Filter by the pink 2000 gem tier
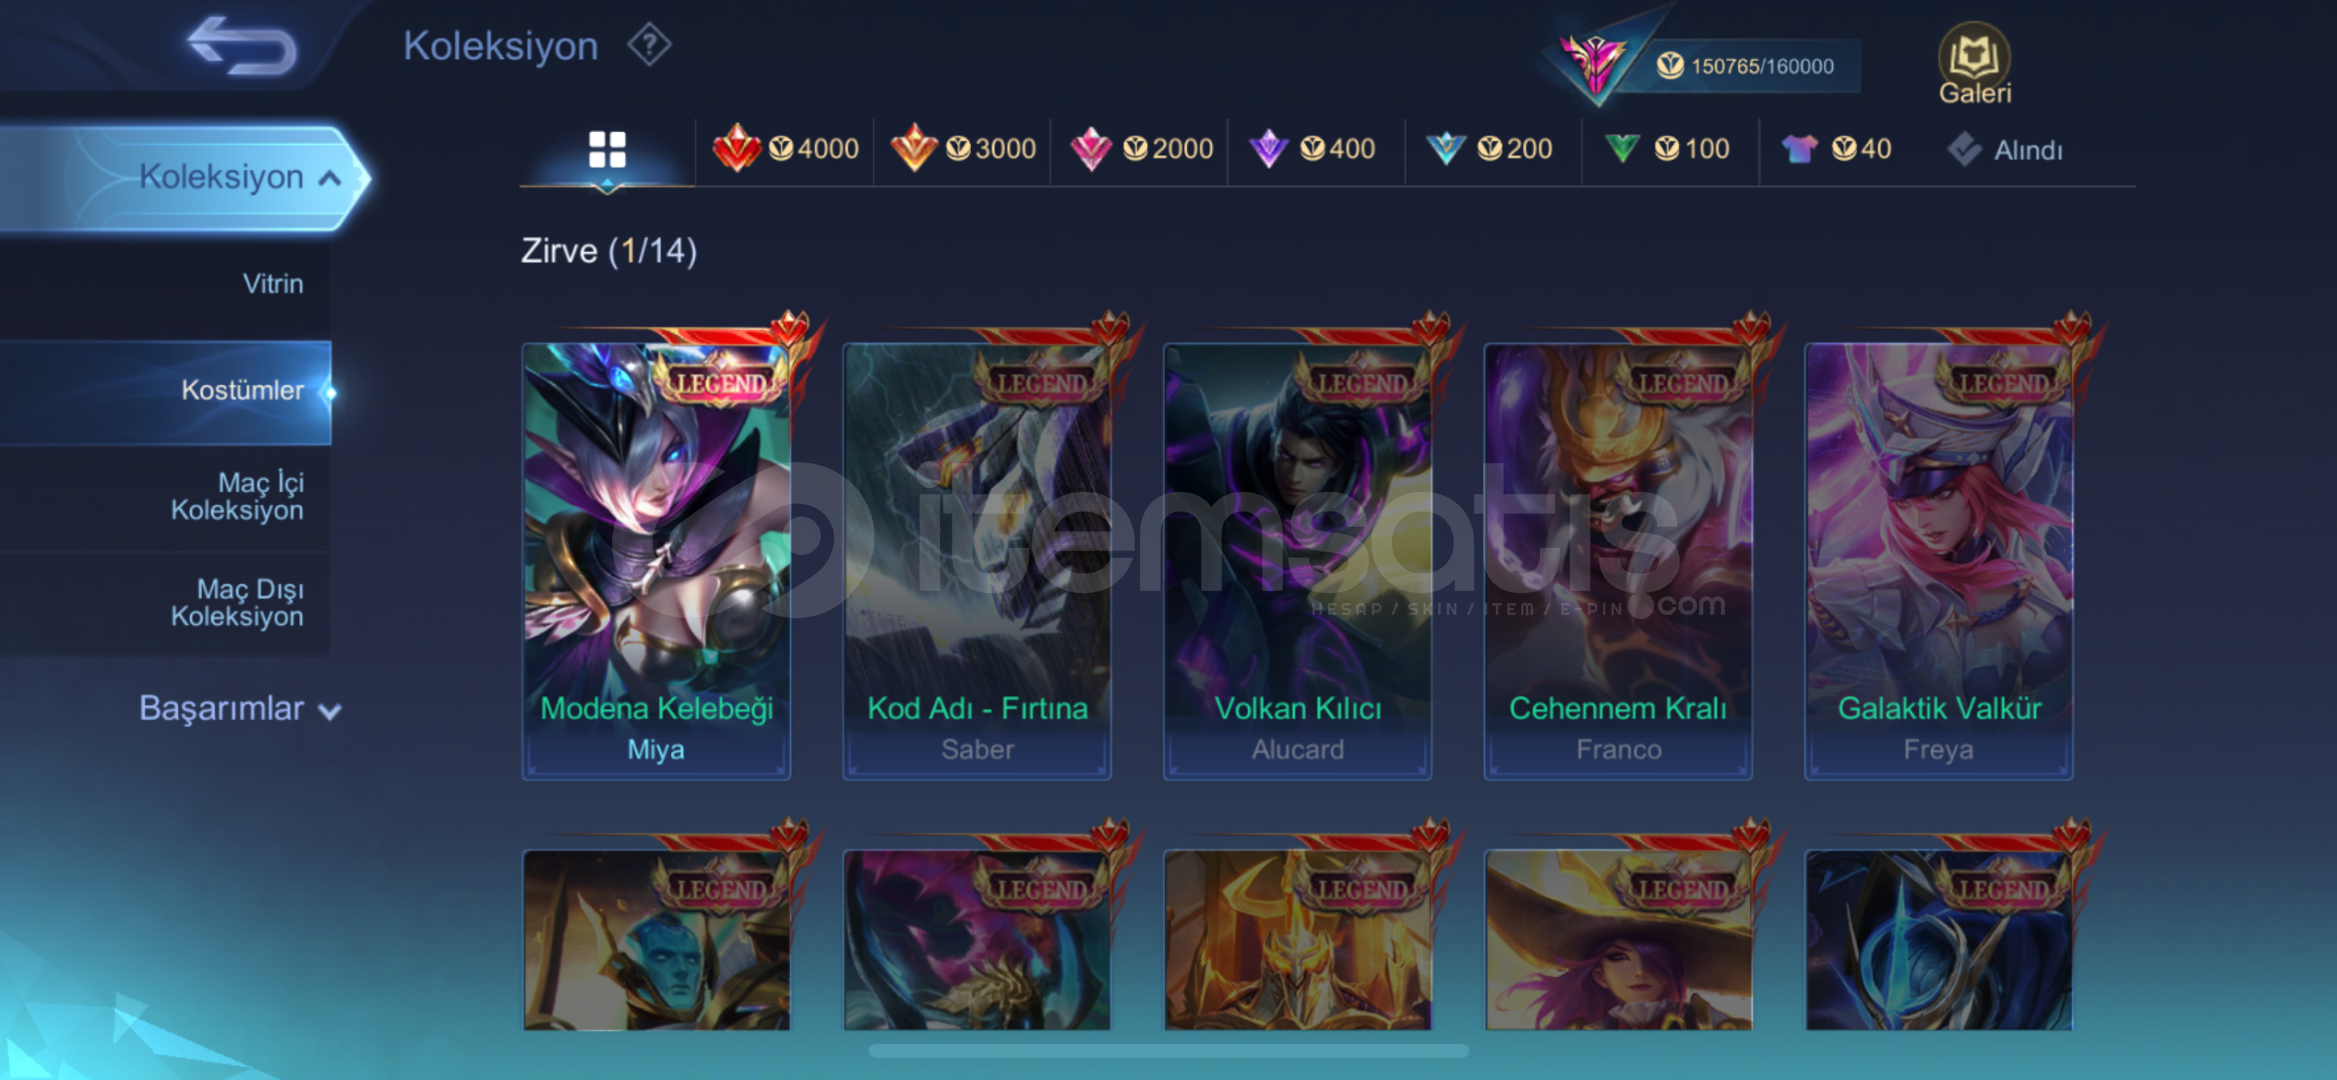 point(1140,149)
